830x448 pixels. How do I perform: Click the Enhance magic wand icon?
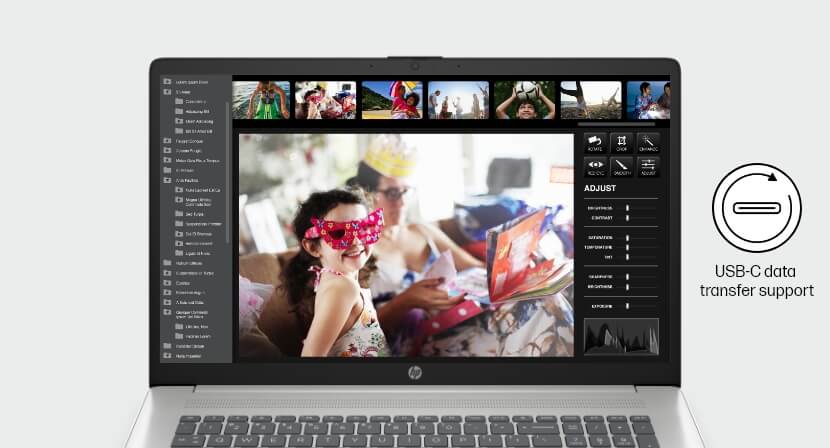point(647,142)
